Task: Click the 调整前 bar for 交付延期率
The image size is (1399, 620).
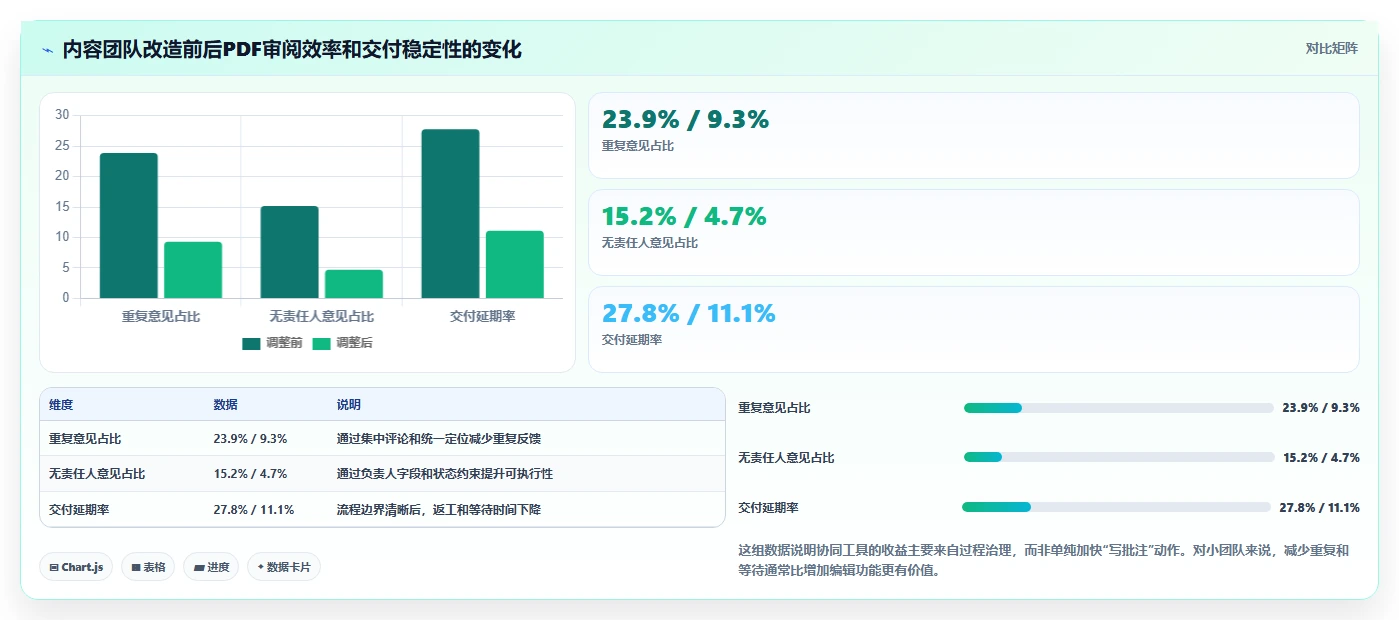Action: (x=450, y=214)
